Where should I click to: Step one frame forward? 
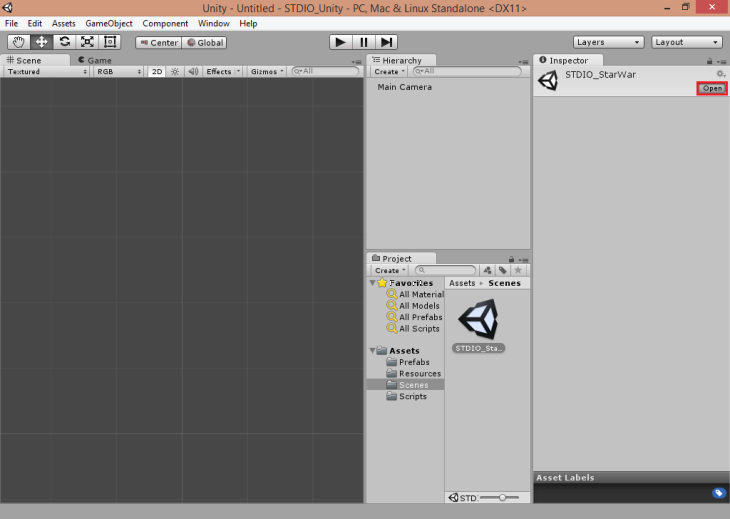(x=386, y=42)
